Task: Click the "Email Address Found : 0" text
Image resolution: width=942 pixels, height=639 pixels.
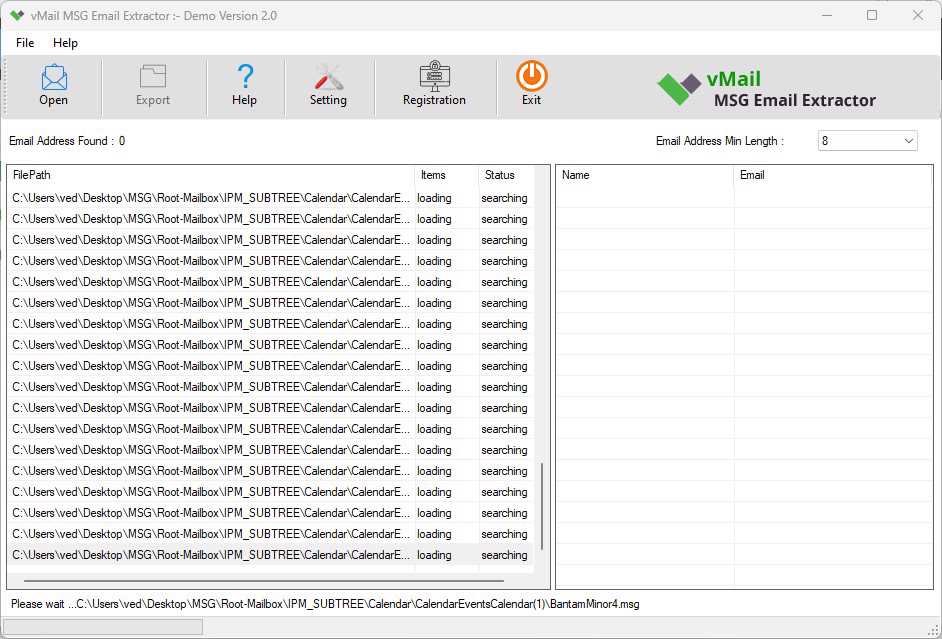Action: (x=67, y=141)
